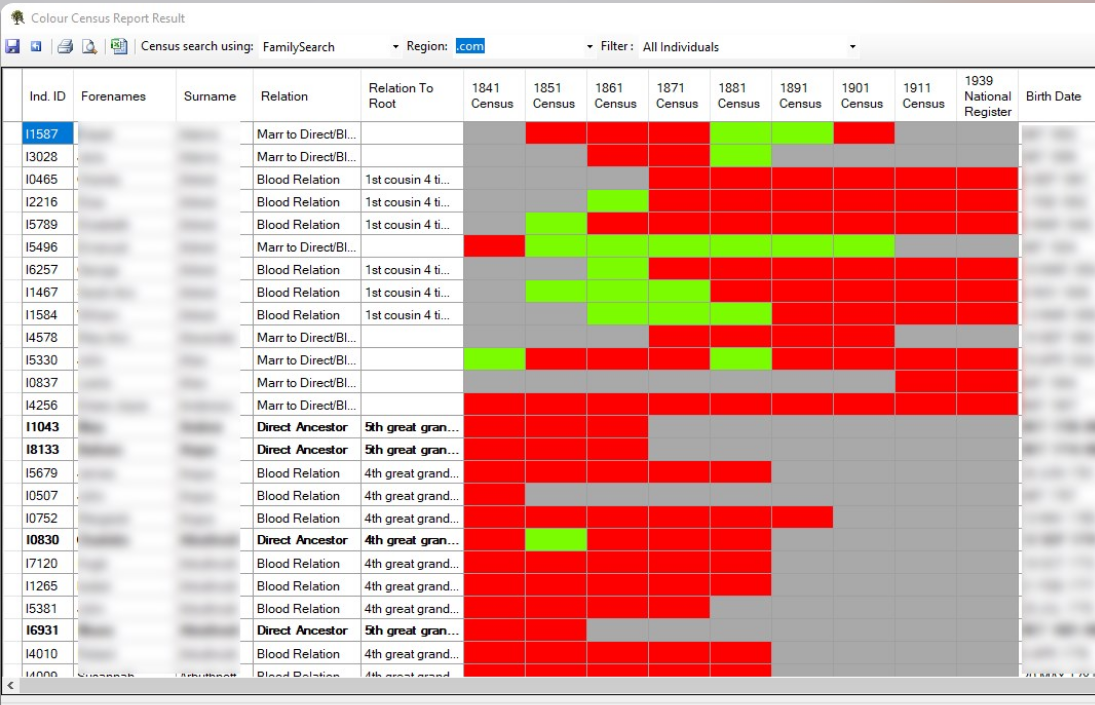Select Direct Ancestor row I0830
Viewport: 1095px width, 705px height.
(x=44, y=540)
